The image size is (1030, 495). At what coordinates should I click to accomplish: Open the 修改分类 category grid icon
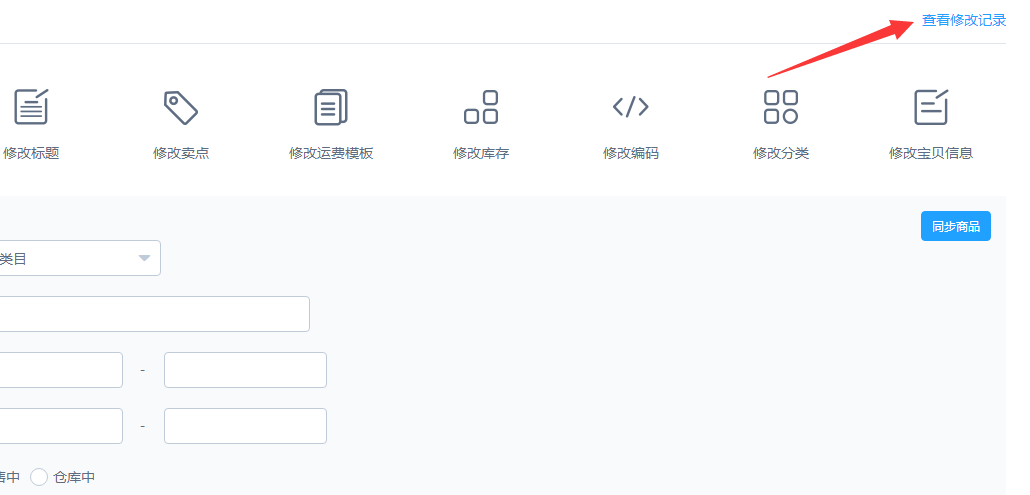pos(781,107)
